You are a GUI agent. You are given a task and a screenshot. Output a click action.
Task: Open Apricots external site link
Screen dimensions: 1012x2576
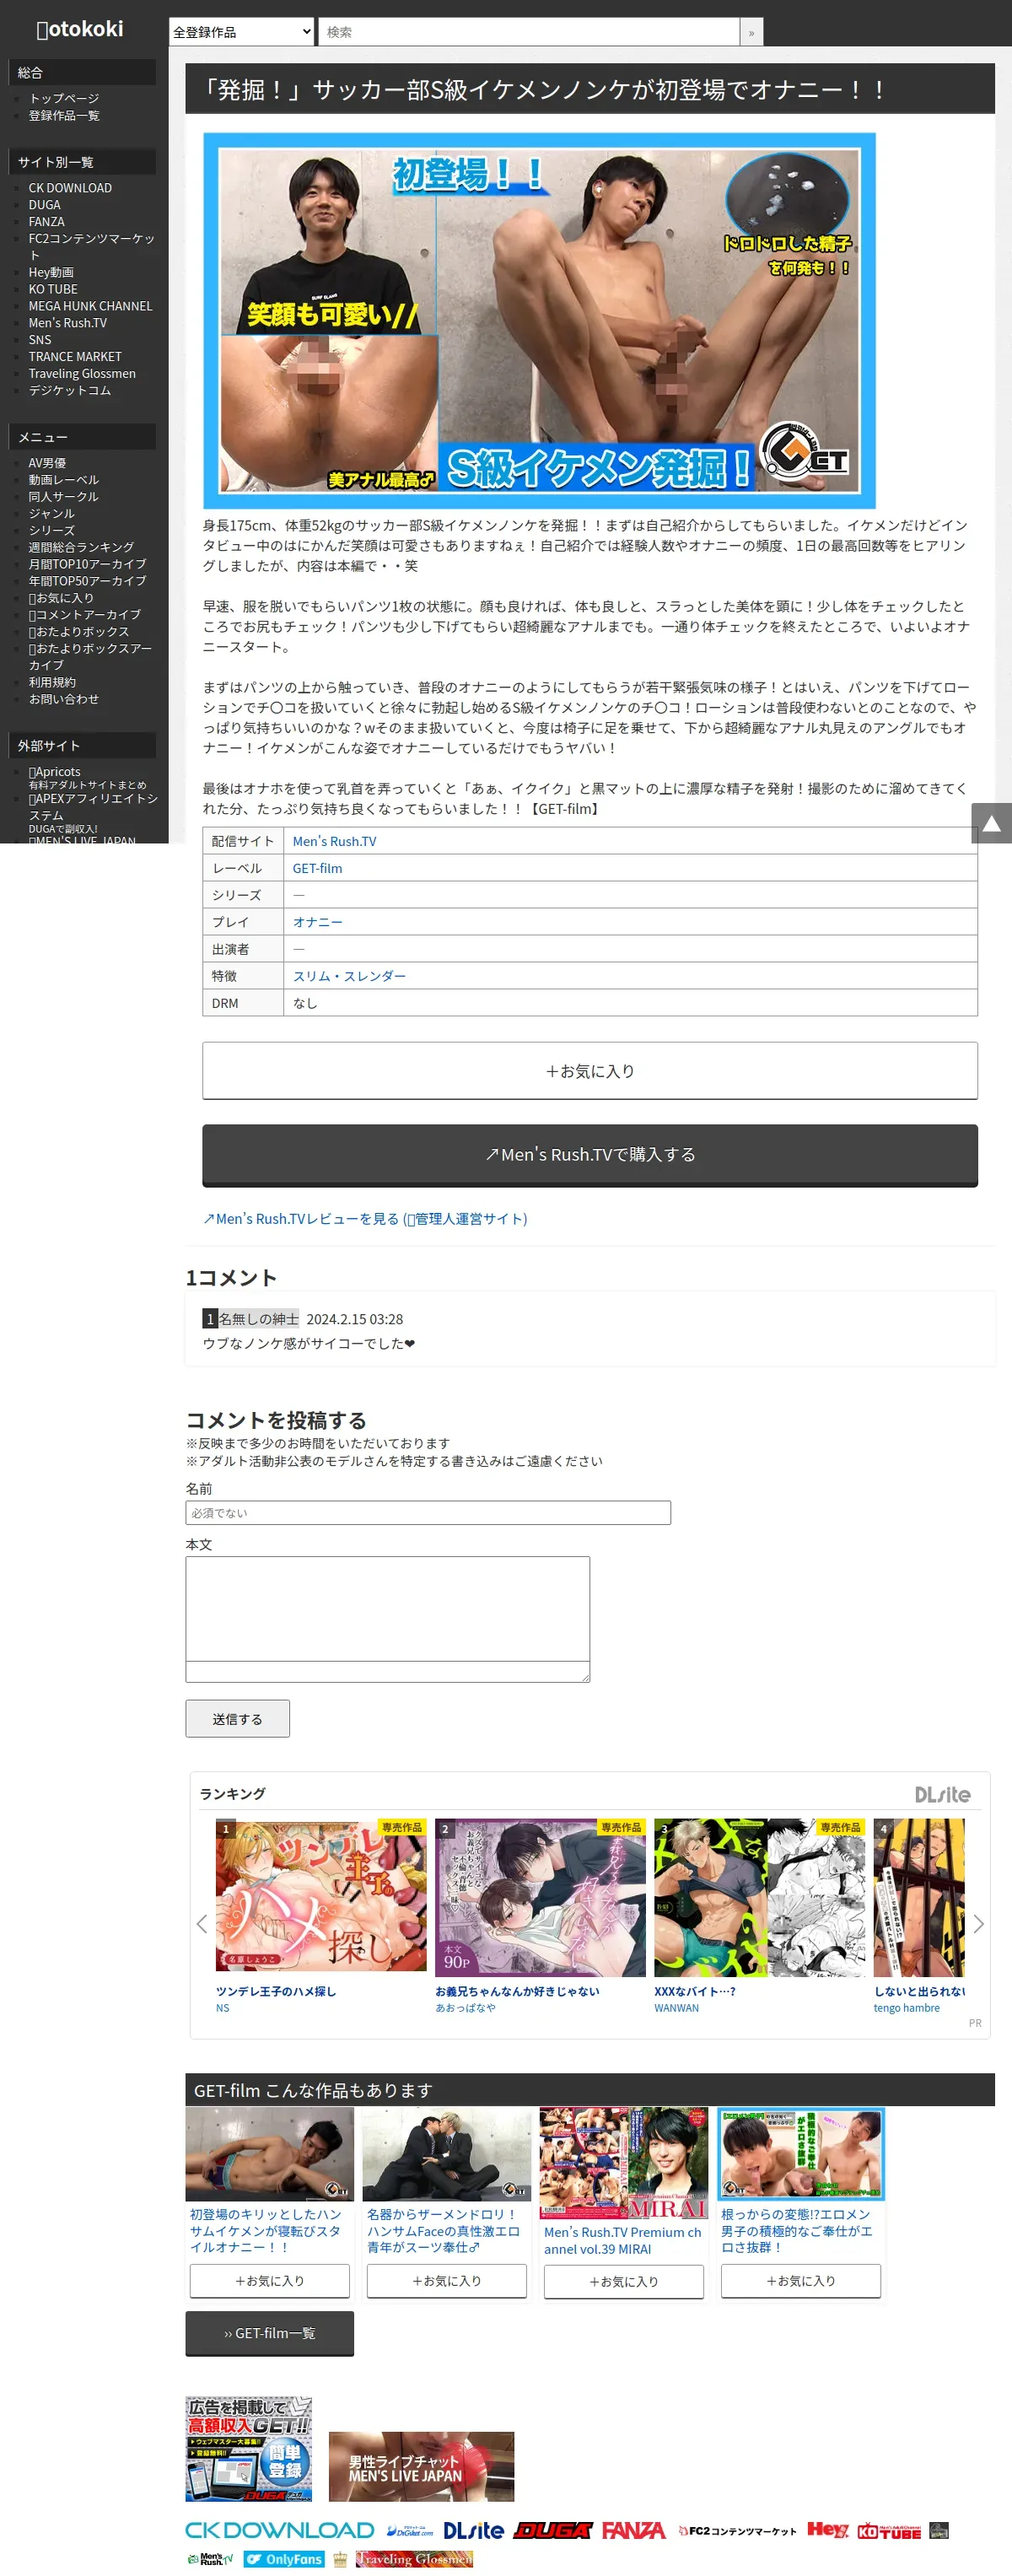(55, 772)
